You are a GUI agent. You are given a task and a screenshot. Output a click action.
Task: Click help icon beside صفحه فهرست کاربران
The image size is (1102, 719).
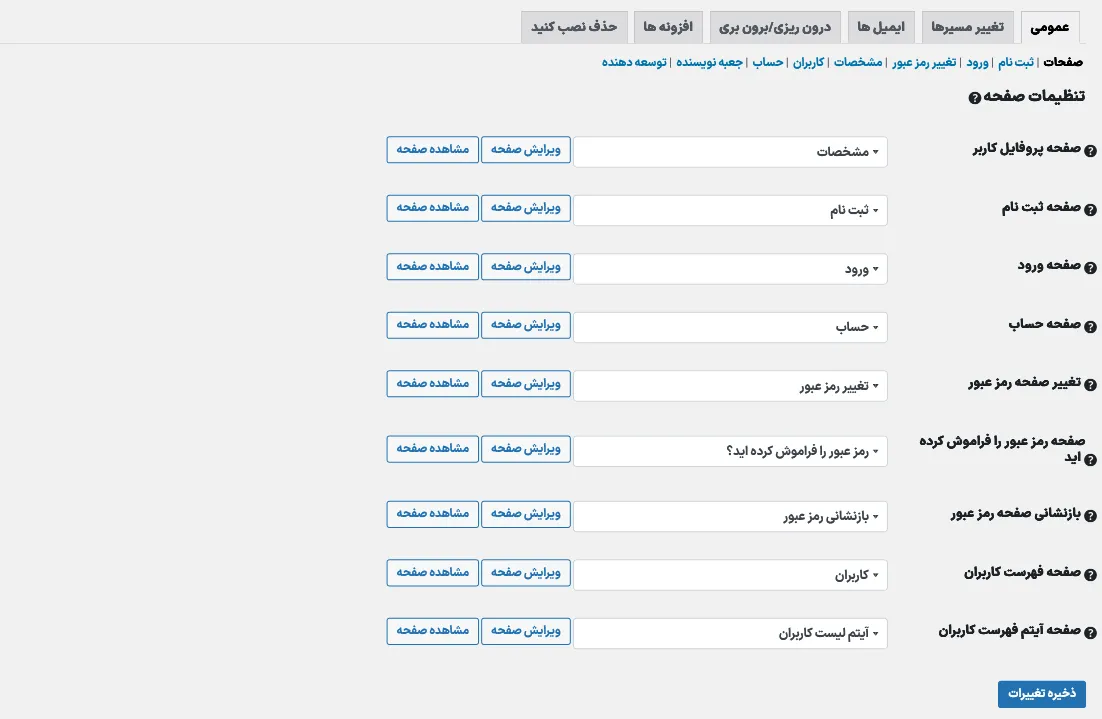tap(1090, 575)
